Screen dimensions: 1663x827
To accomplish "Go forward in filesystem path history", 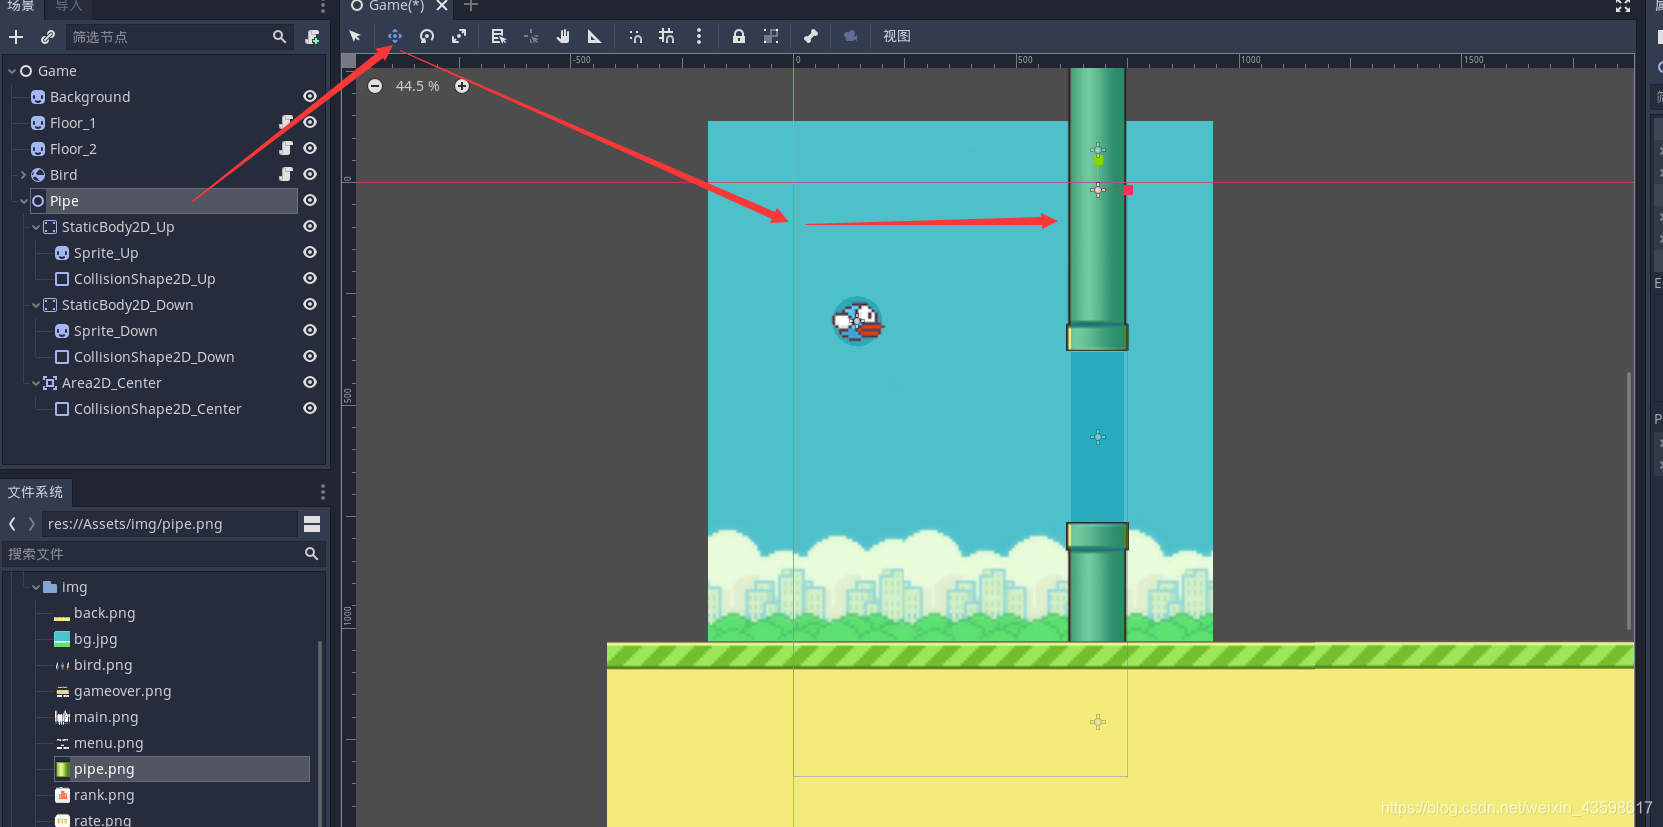I will tap(32, 524).
